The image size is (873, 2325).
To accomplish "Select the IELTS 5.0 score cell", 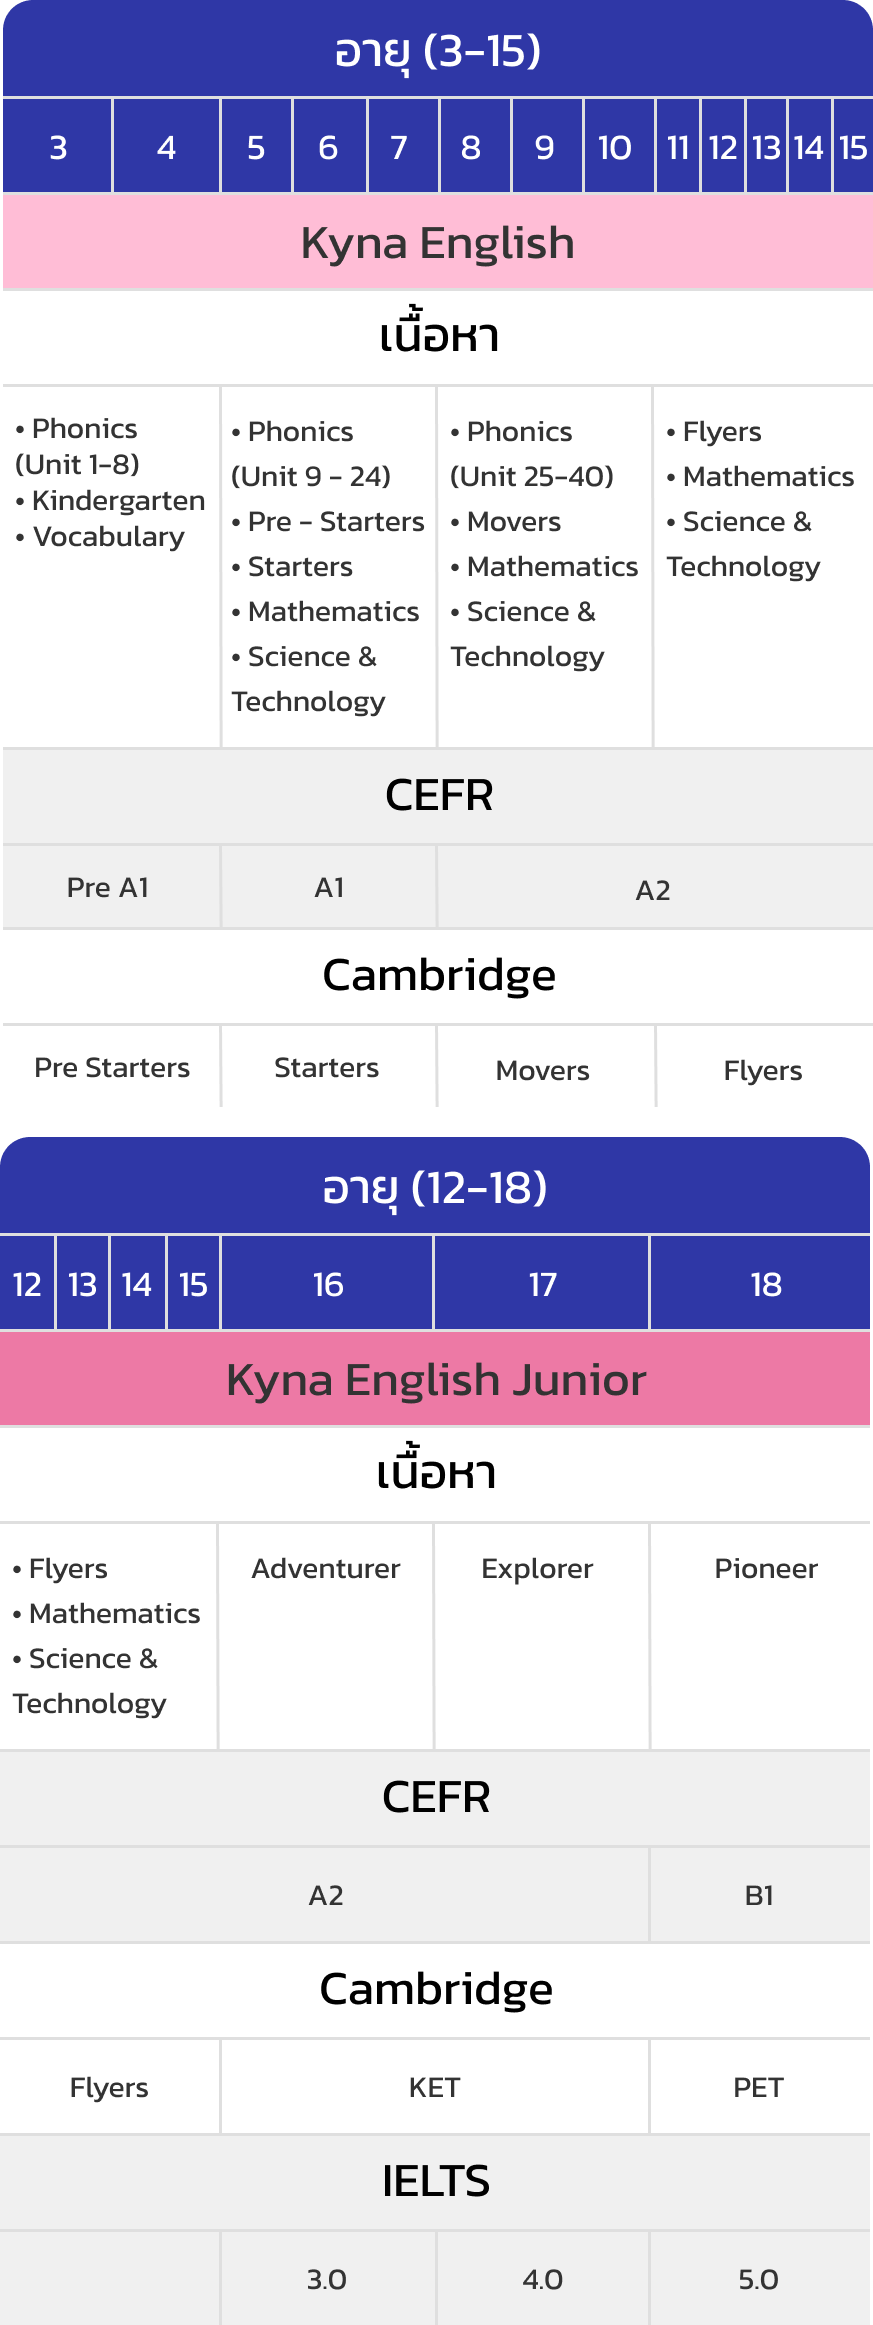I will tap(760, 2279).
